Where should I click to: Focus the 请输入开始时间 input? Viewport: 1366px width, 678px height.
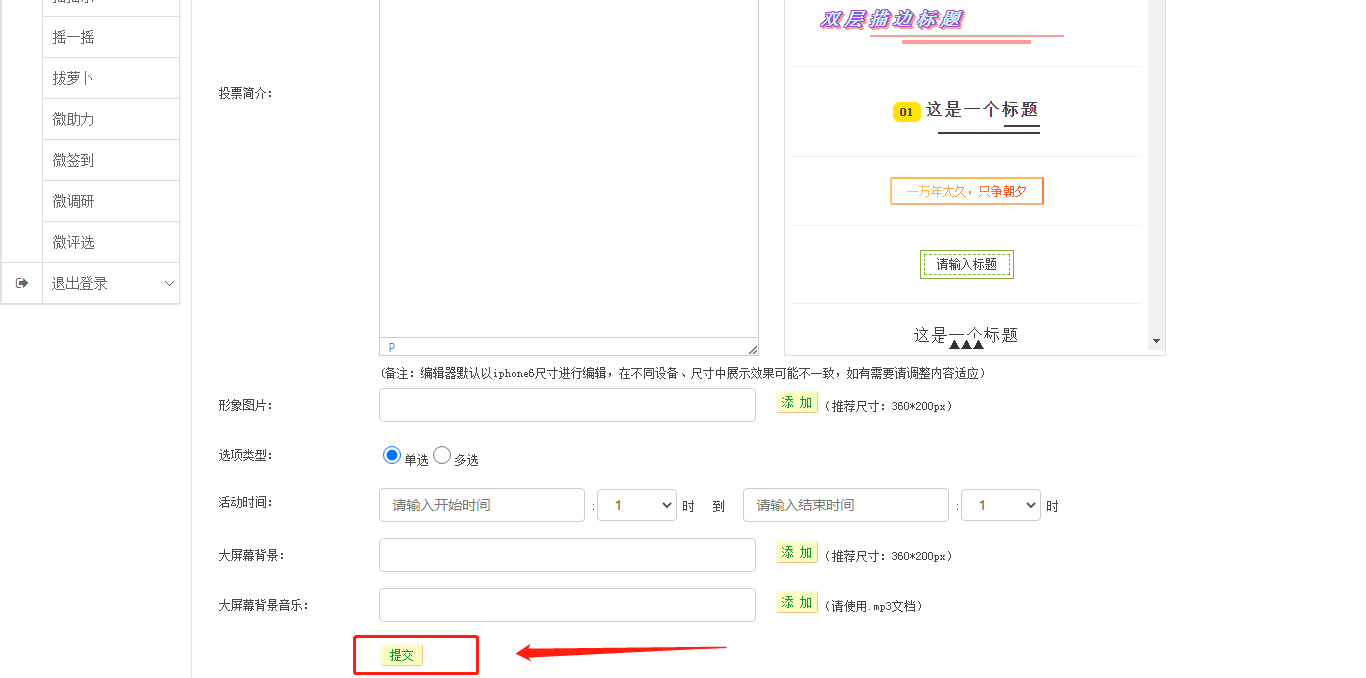pos(481,505)
